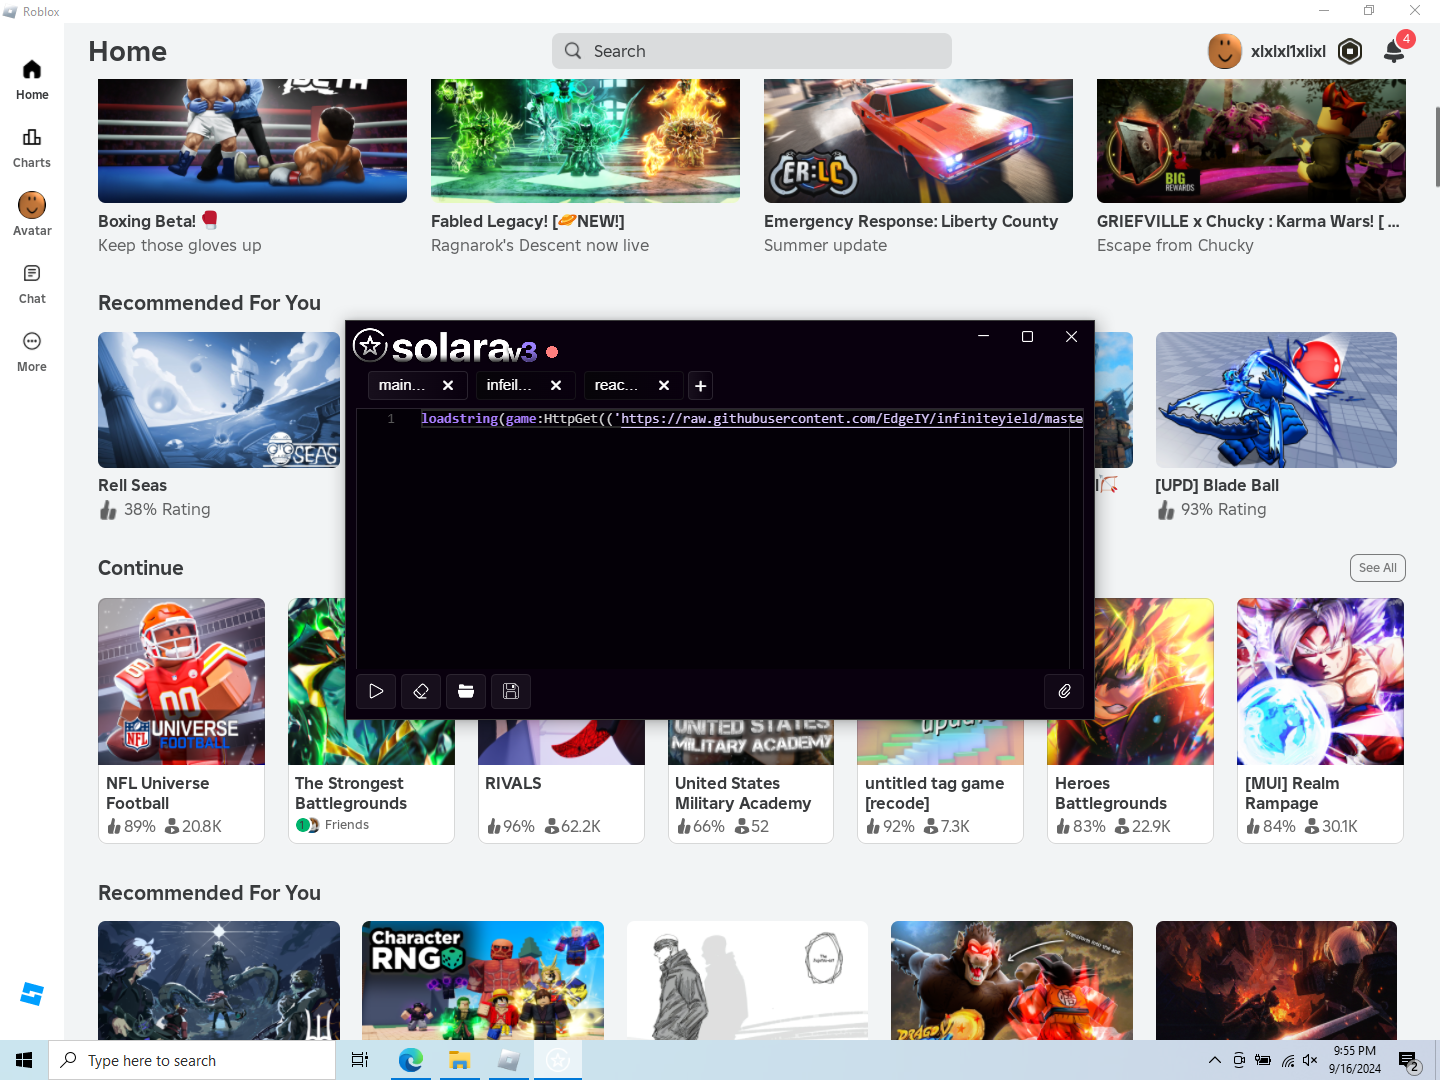Screen dimensions: 1440x1080
Task: Open a script file using Solara's folder icon
Action: click(466, 691)
